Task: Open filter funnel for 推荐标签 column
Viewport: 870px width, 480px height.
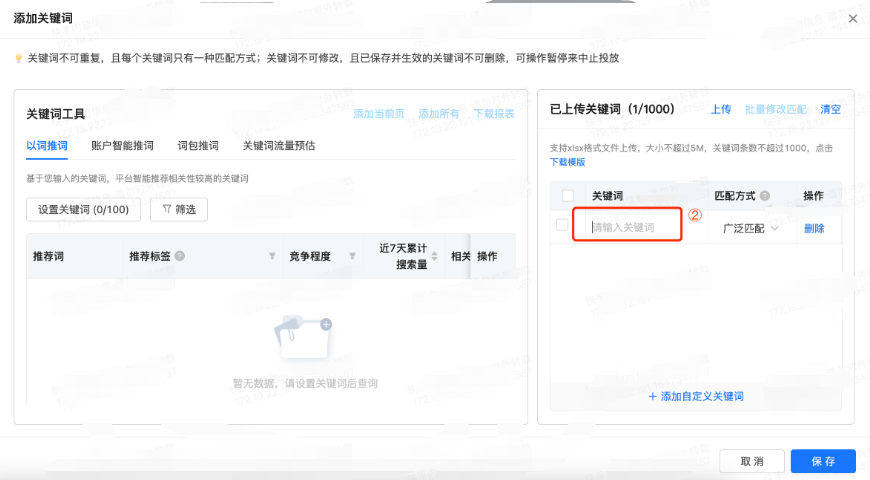Action: click(272, 256)
